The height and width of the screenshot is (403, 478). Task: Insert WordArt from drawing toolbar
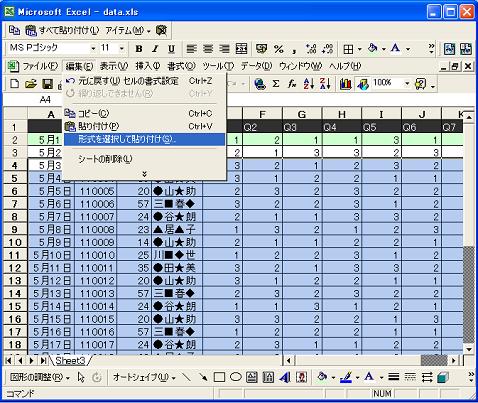pyautogui.click(x=285, y=377)
